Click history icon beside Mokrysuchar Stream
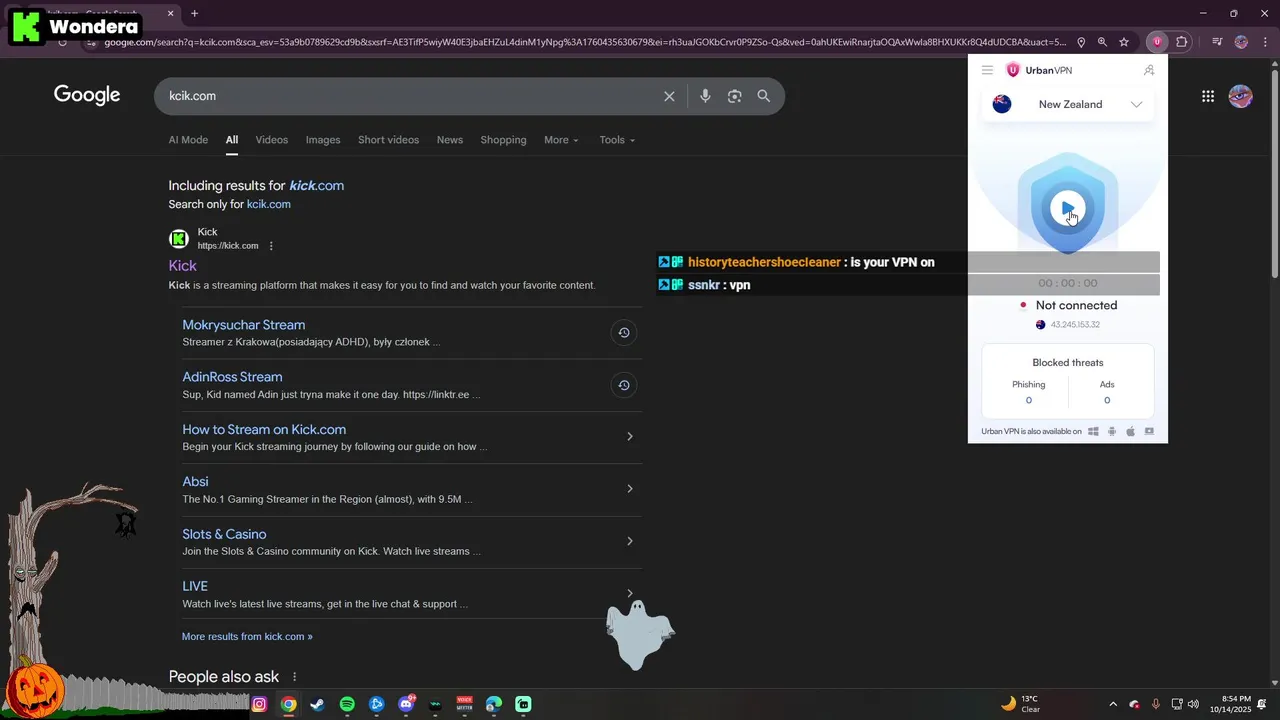Image resolution: width=1280 pixels, height=720 pixels. click(x=624, y=333)
